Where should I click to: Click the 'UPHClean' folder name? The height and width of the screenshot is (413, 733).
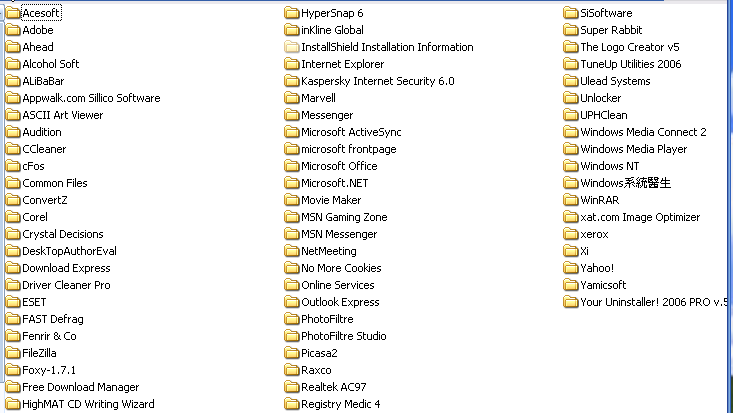pyautogui.click(x=604, y=115)
